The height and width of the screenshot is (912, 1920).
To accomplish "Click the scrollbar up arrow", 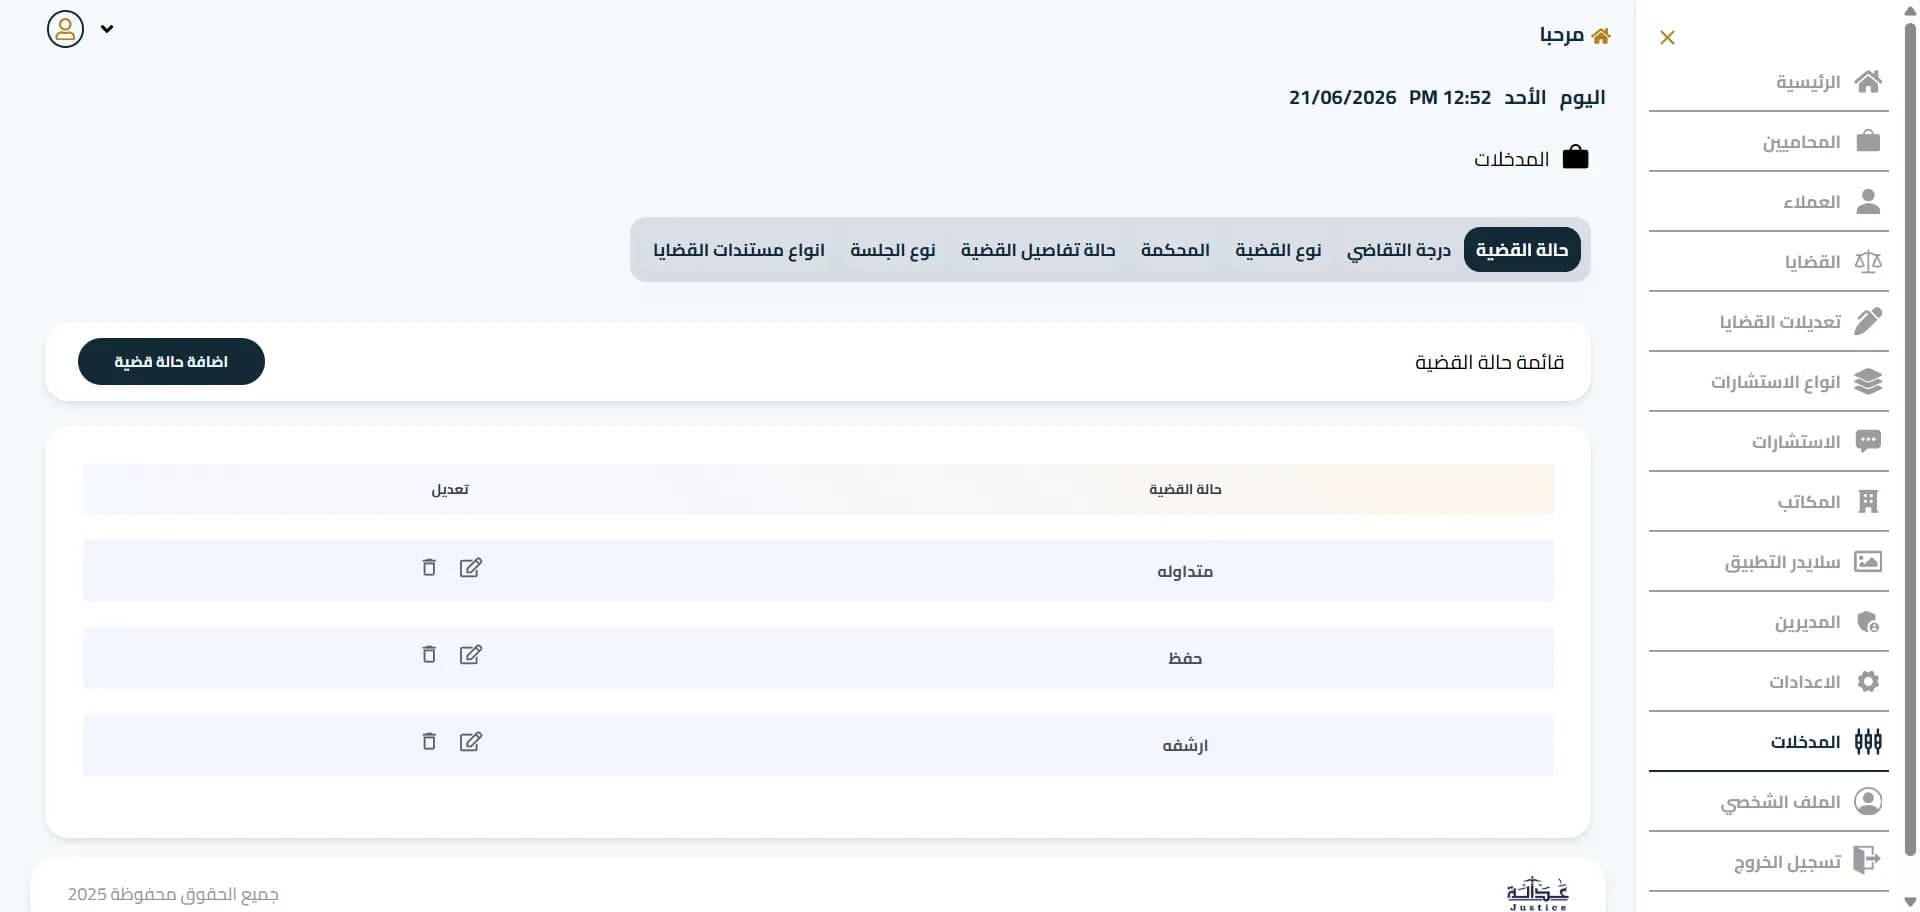I will coord(1909,9).
